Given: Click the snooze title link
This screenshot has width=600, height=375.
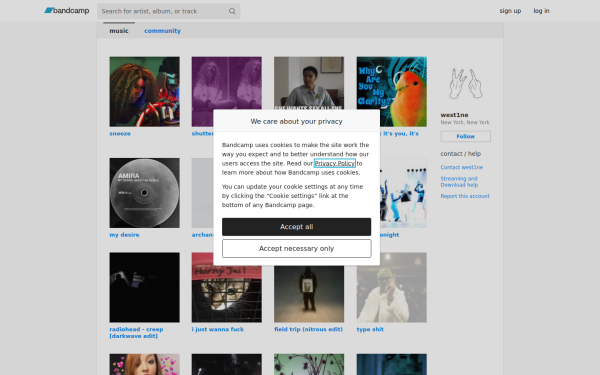Looking at the screenshot, I should pos(120,134).
